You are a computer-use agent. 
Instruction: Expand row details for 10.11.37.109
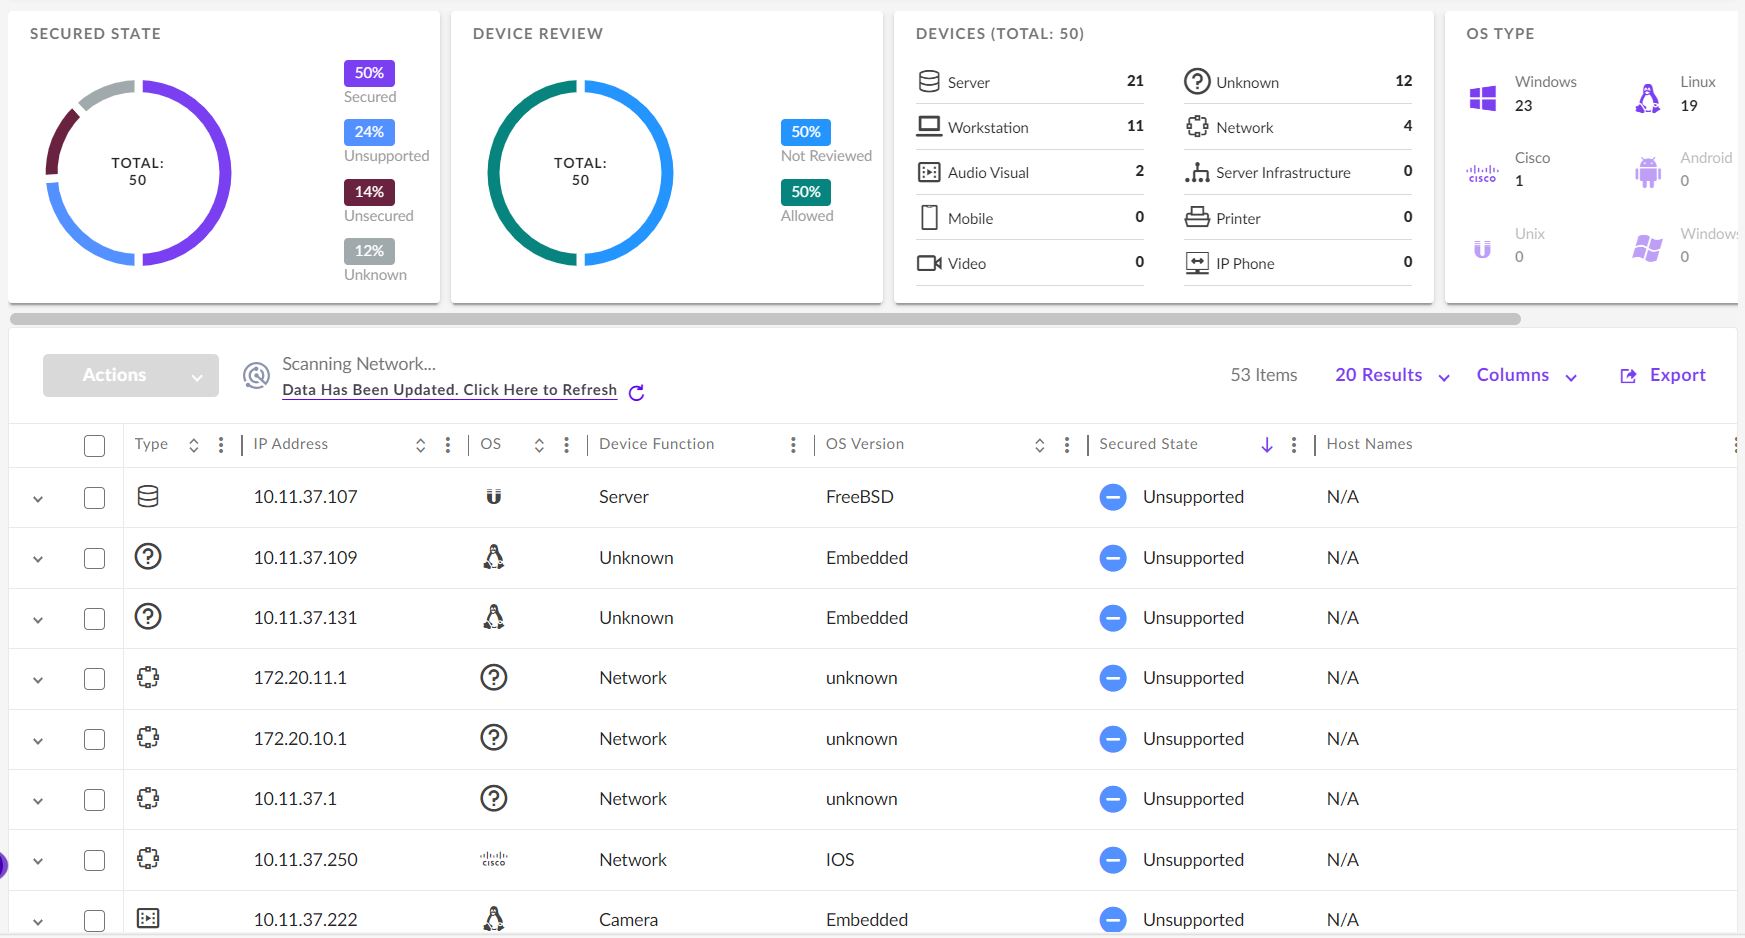(38, 559)
